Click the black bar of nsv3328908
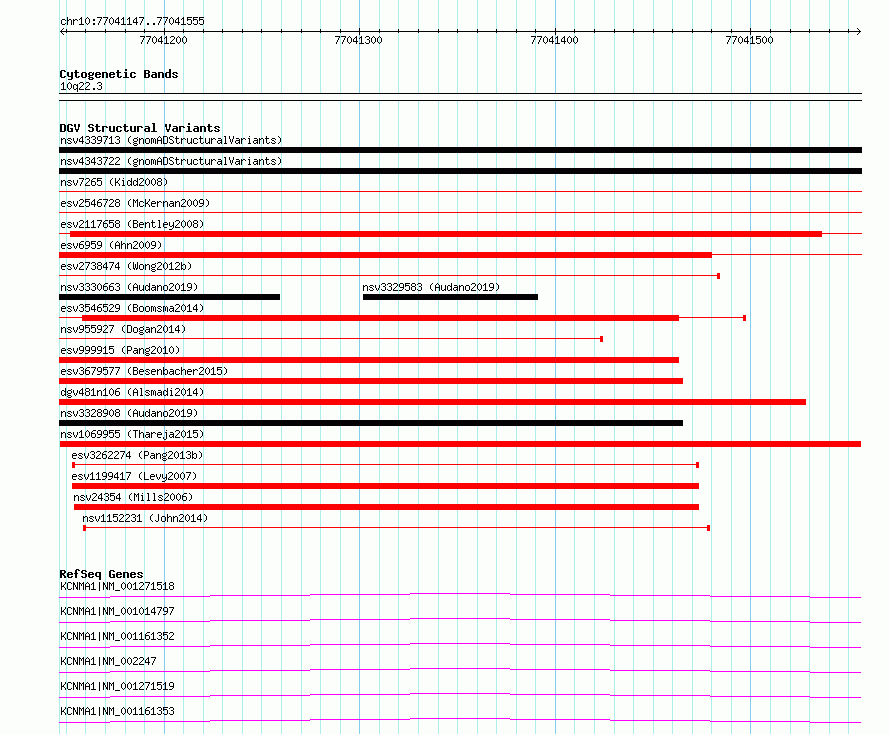This screenshot has width=890, height=734. pos(371,423)
